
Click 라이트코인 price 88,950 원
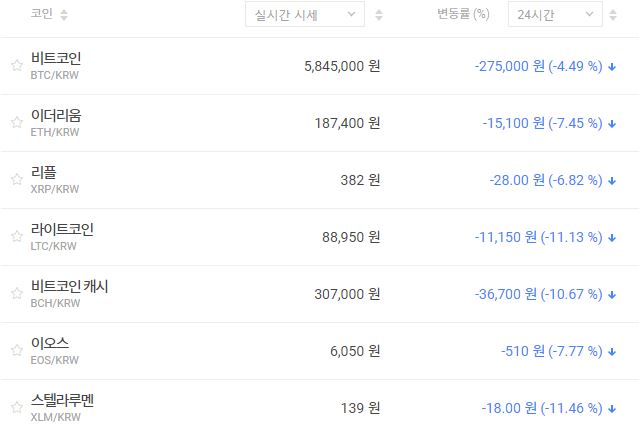pos(341,237)
